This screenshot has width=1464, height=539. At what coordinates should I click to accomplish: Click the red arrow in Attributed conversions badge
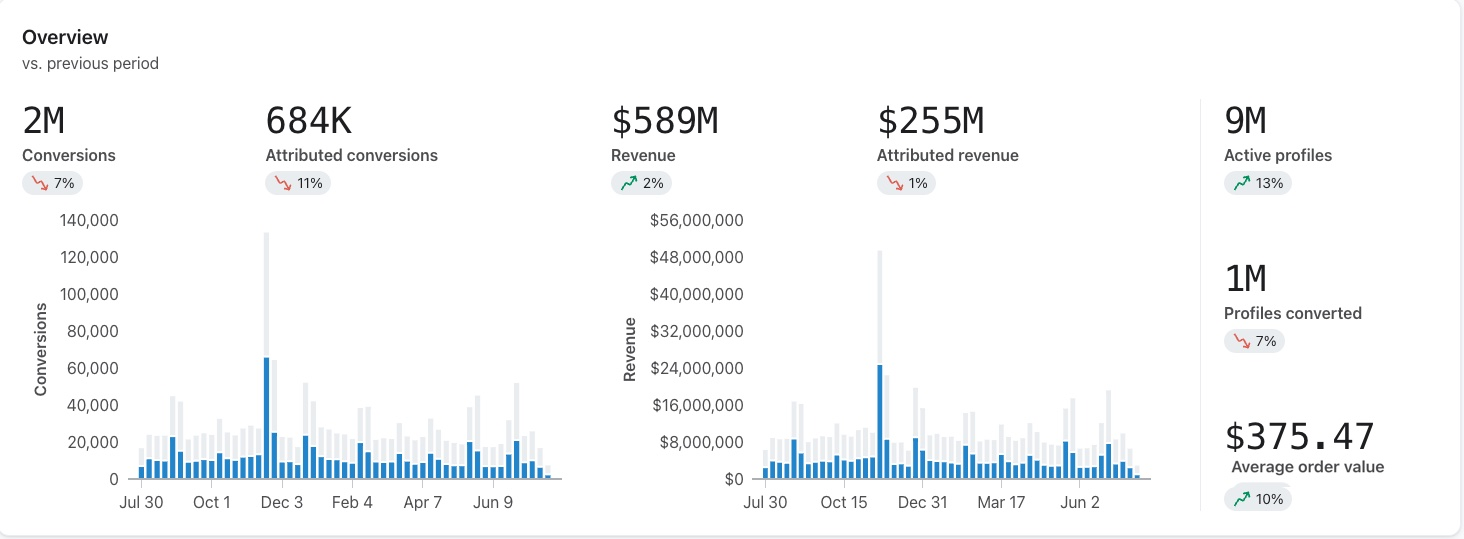(282, 183)
